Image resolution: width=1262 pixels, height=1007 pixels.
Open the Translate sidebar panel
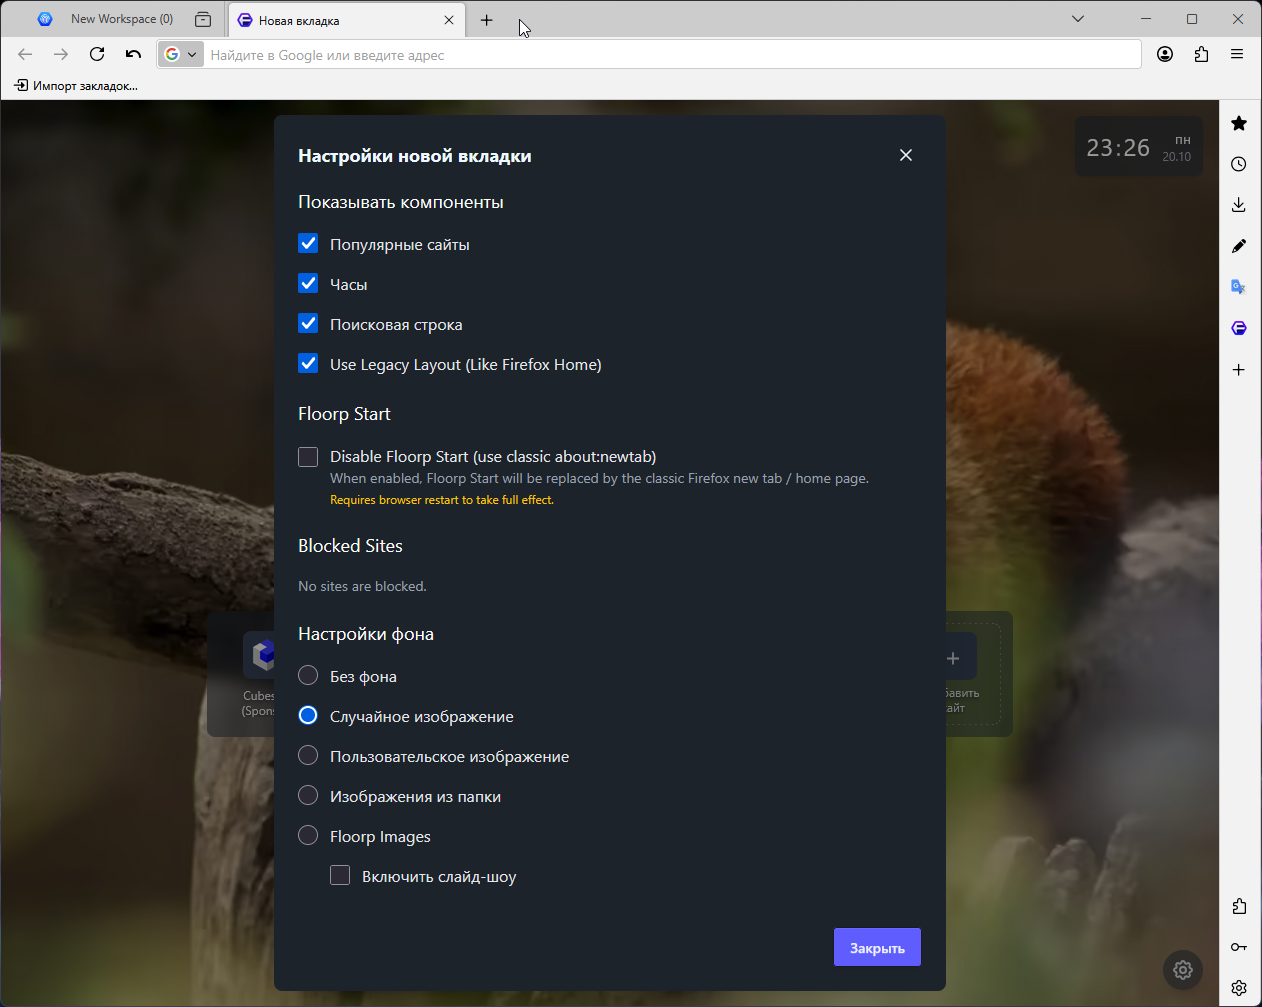[1239, 287]
